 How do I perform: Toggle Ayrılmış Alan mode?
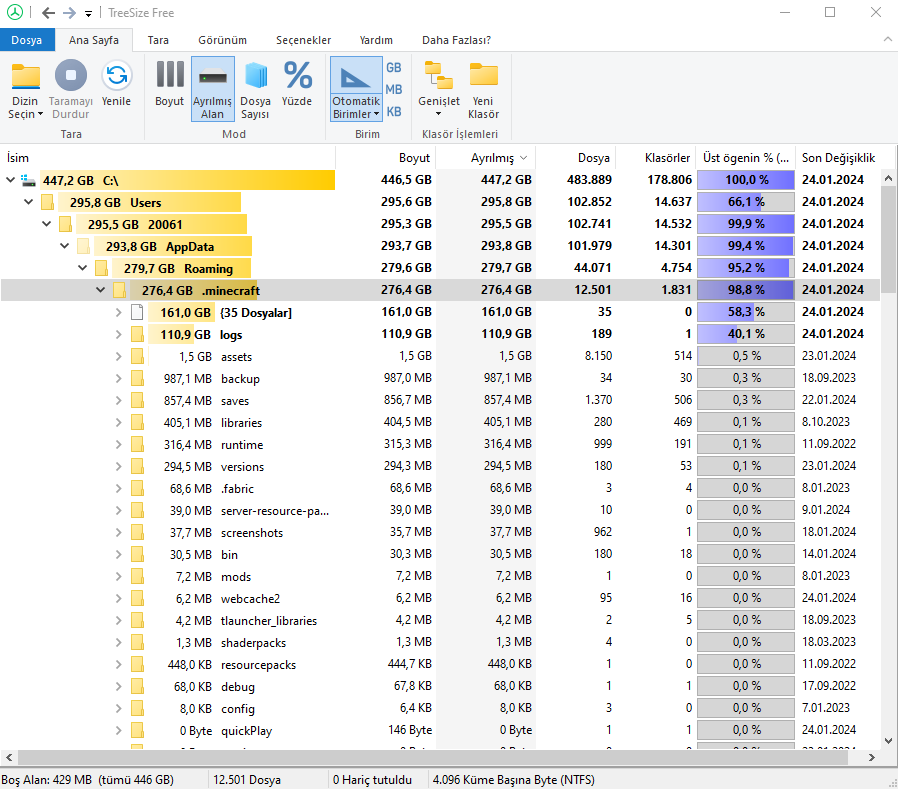coord(212,89)
